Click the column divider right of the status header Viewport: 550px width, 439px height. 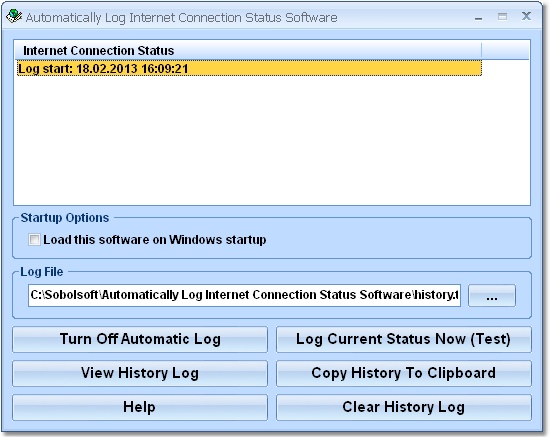(x=482, y=50)
